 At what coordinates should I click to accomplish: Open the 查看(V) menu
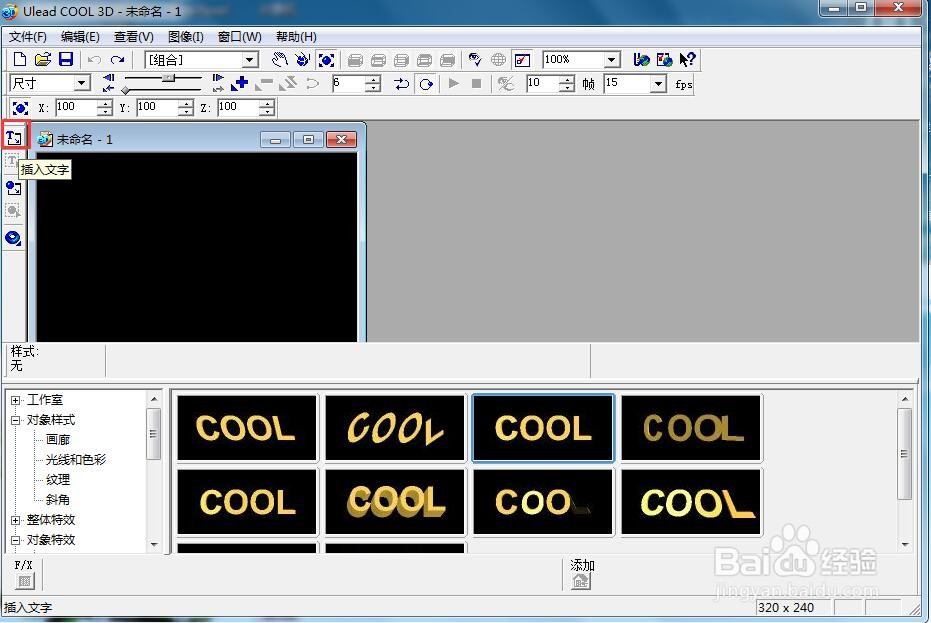134,37
